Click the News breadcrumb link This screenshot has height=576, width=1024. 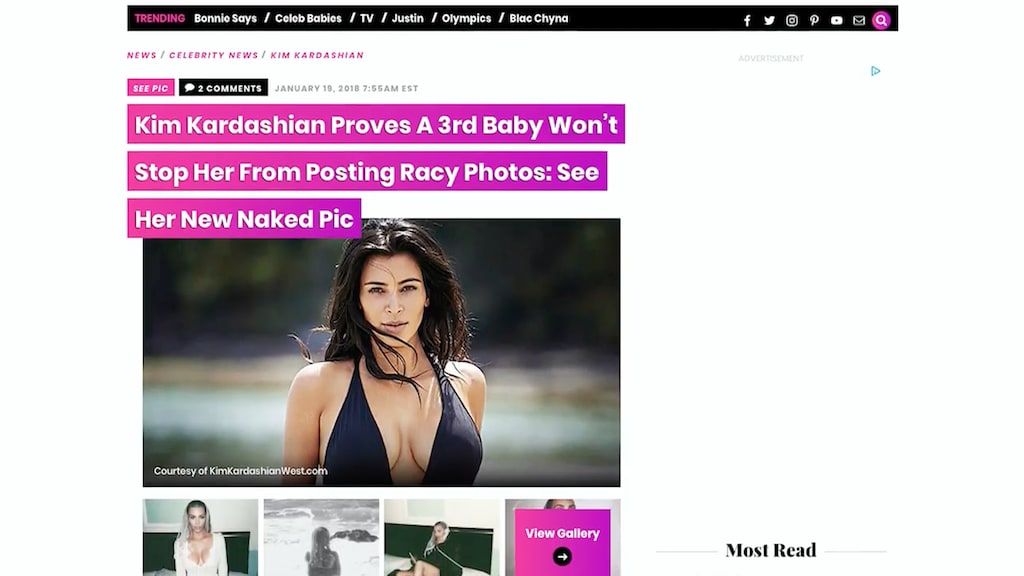point(142,56)
